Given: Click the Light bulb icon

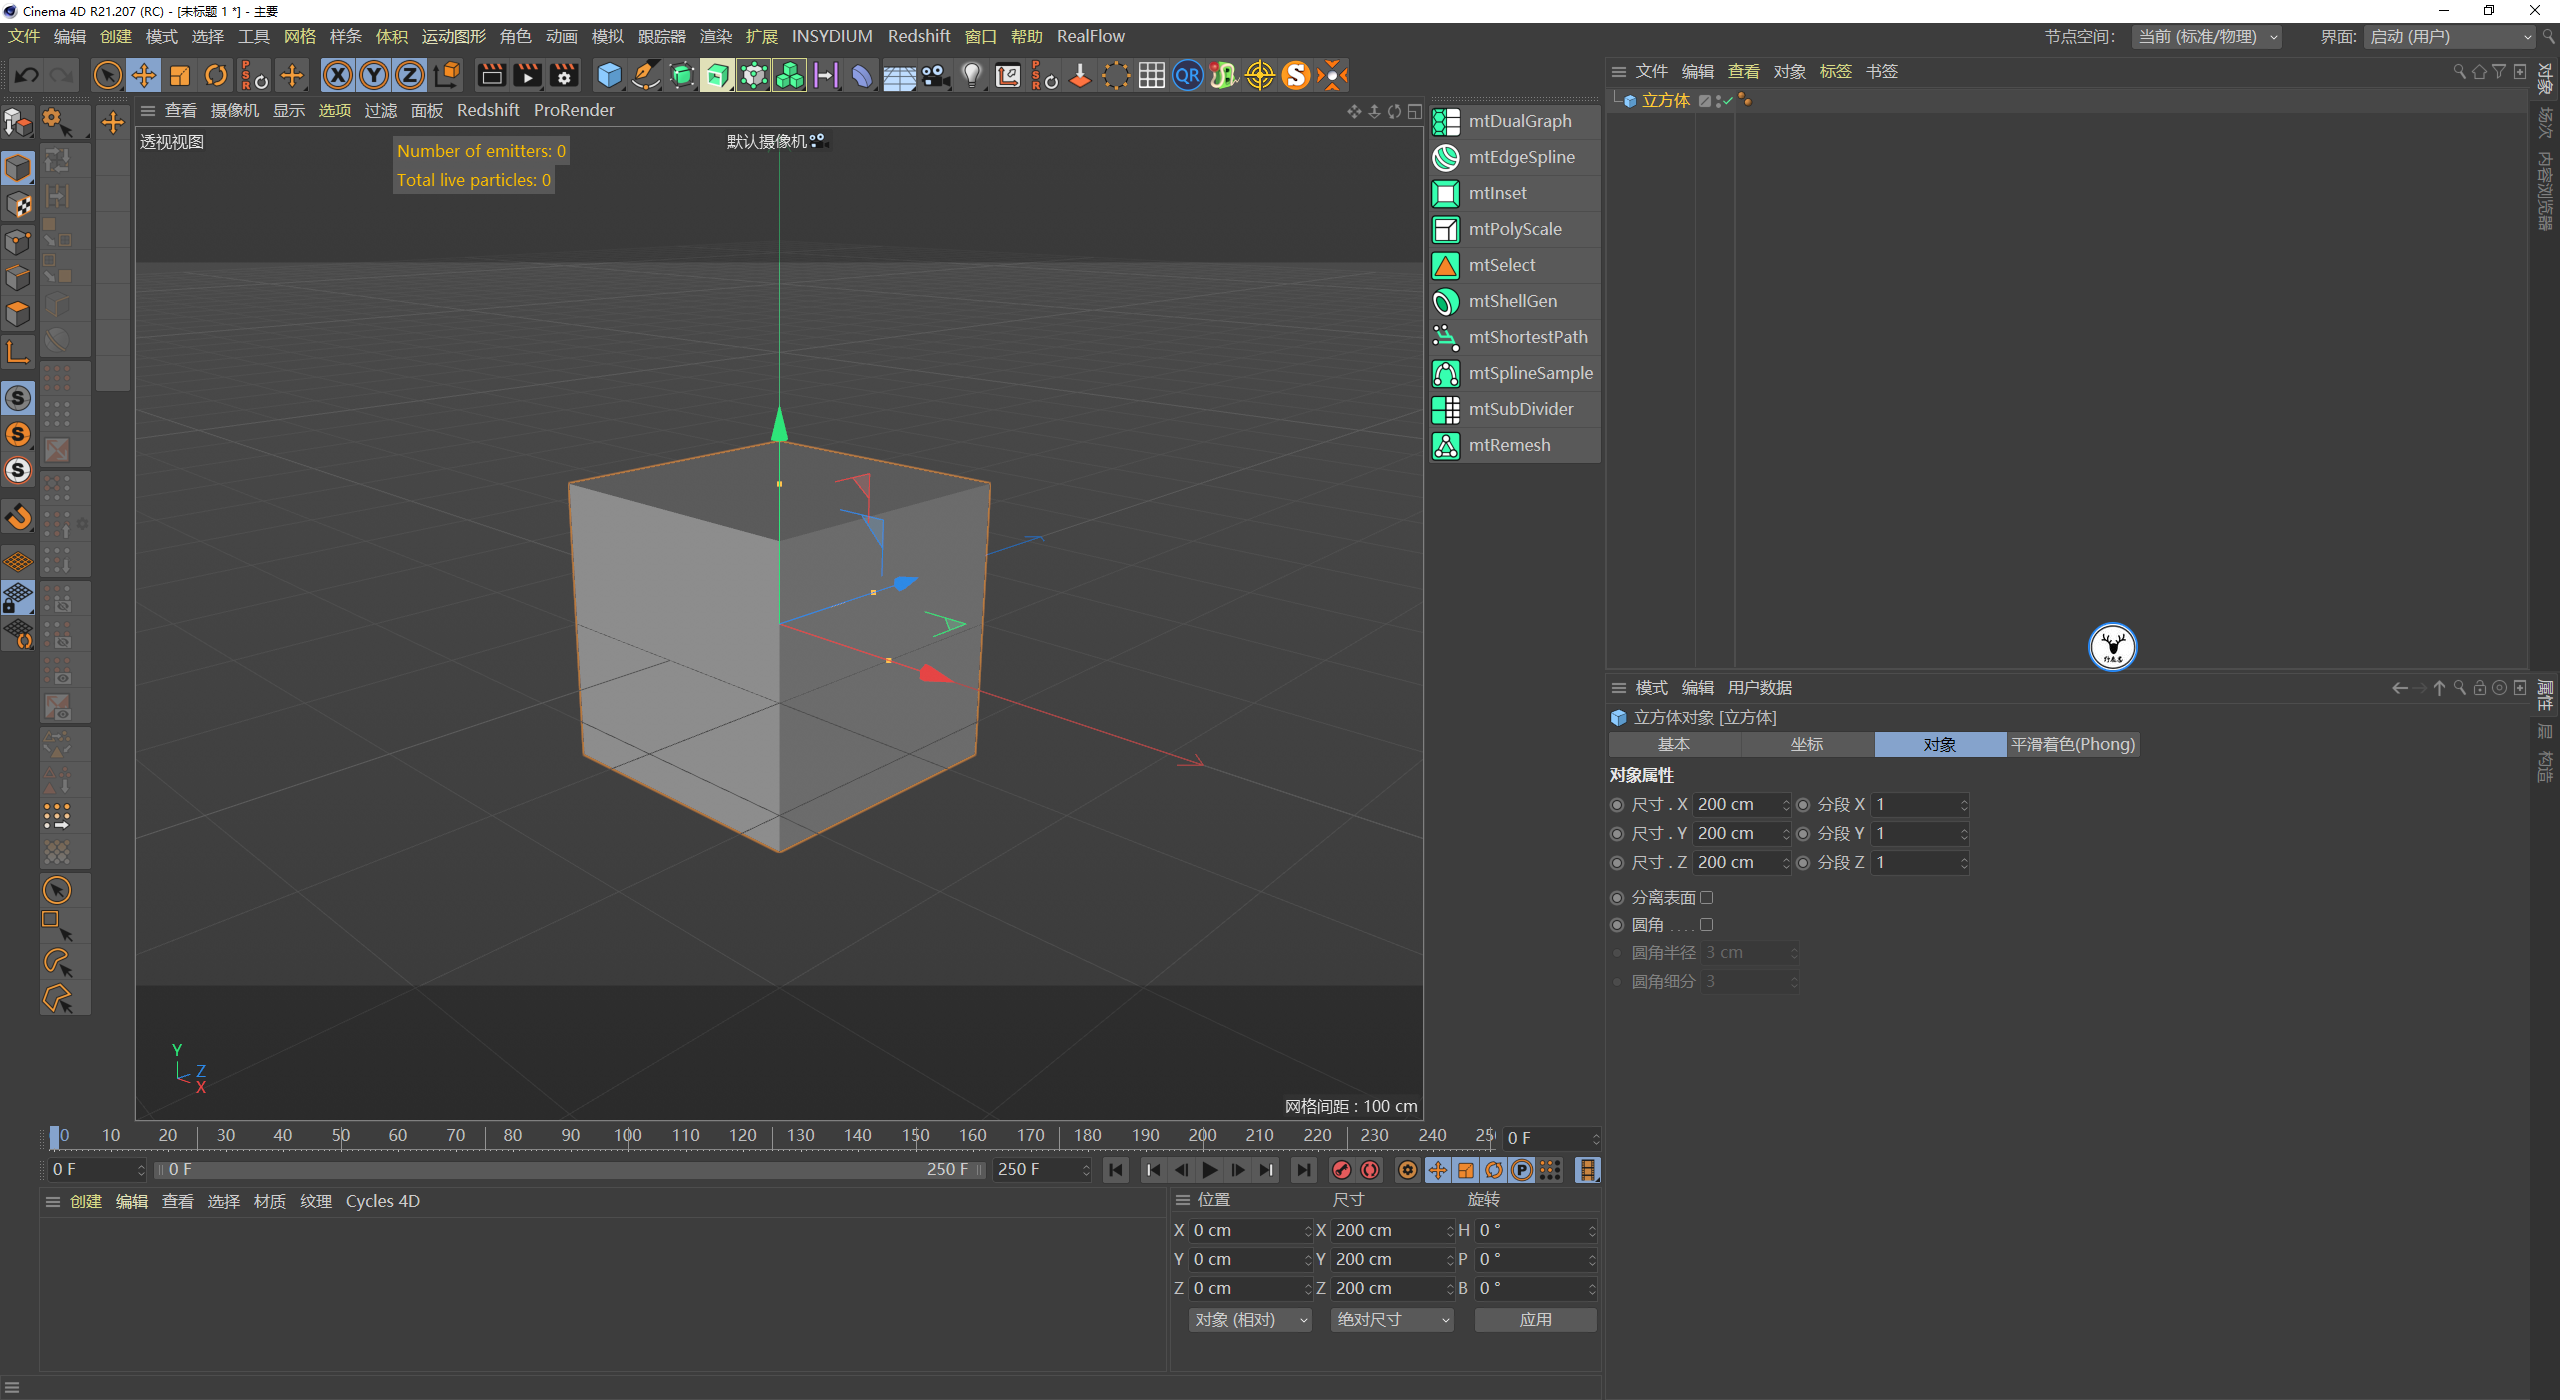Looking at the screenshot, I should click(971, 75).
